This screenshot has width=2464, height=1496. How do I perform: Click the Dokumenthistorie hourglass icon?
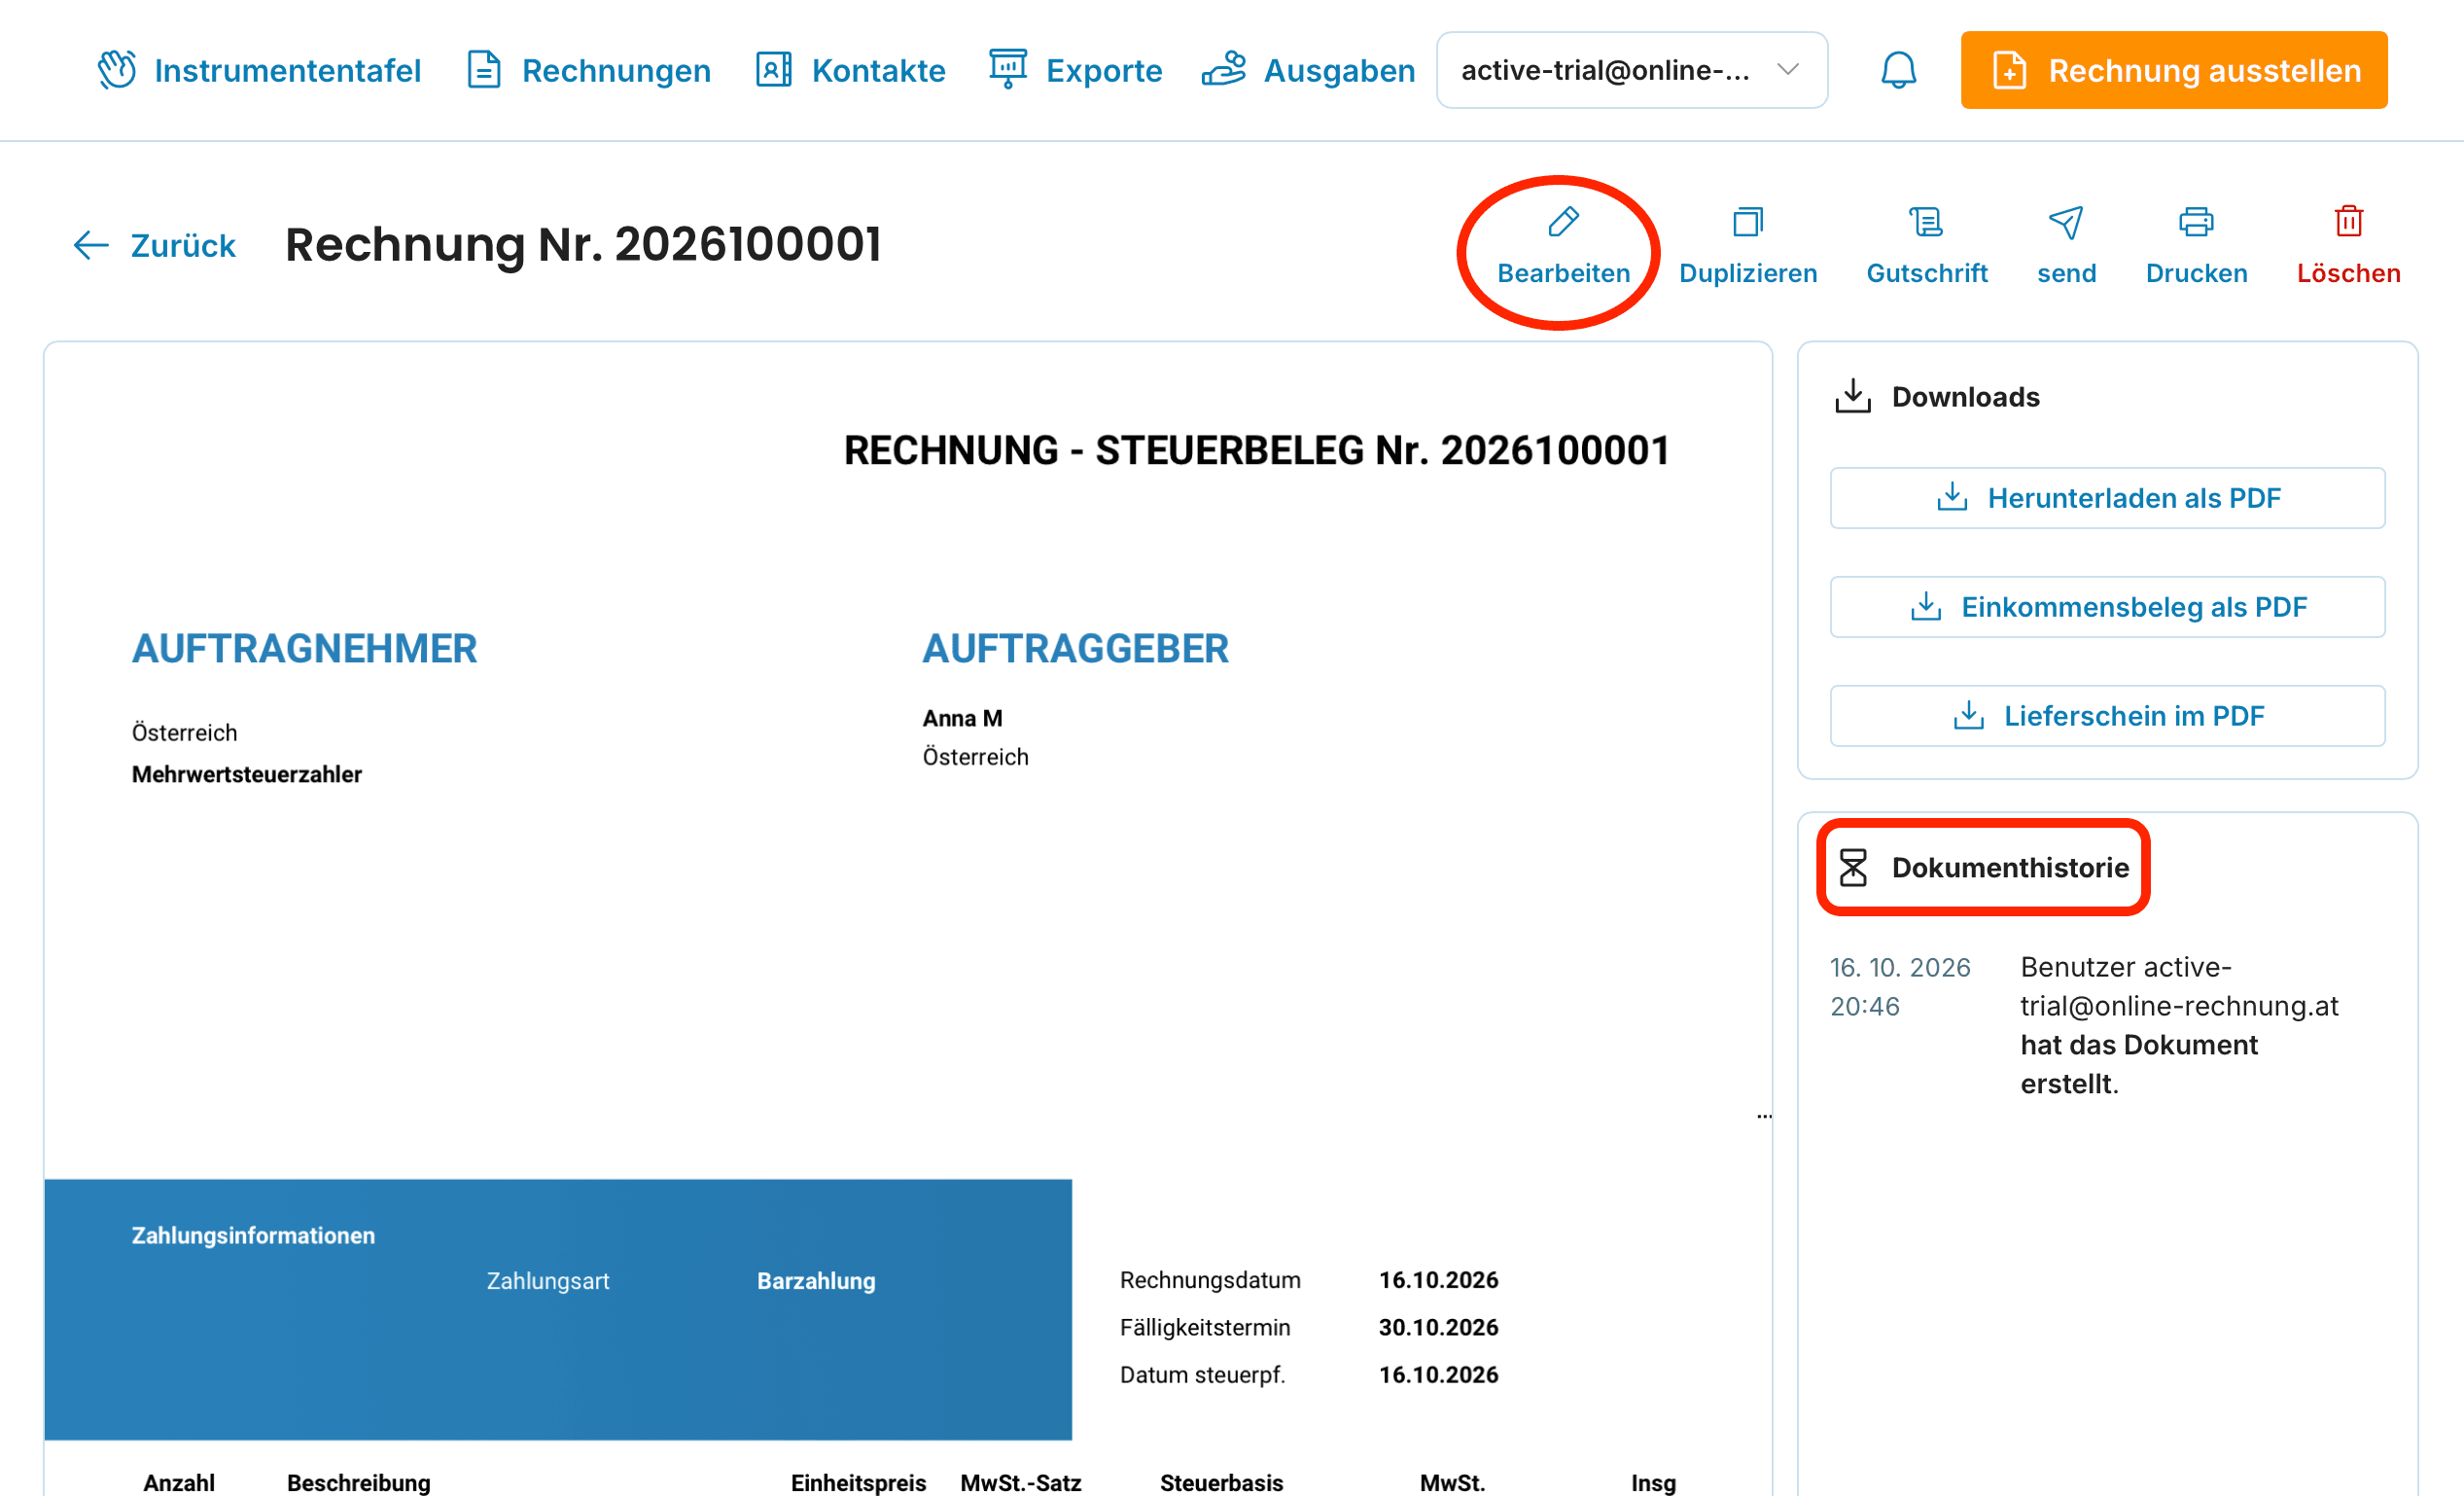[x=1852, y=867]
